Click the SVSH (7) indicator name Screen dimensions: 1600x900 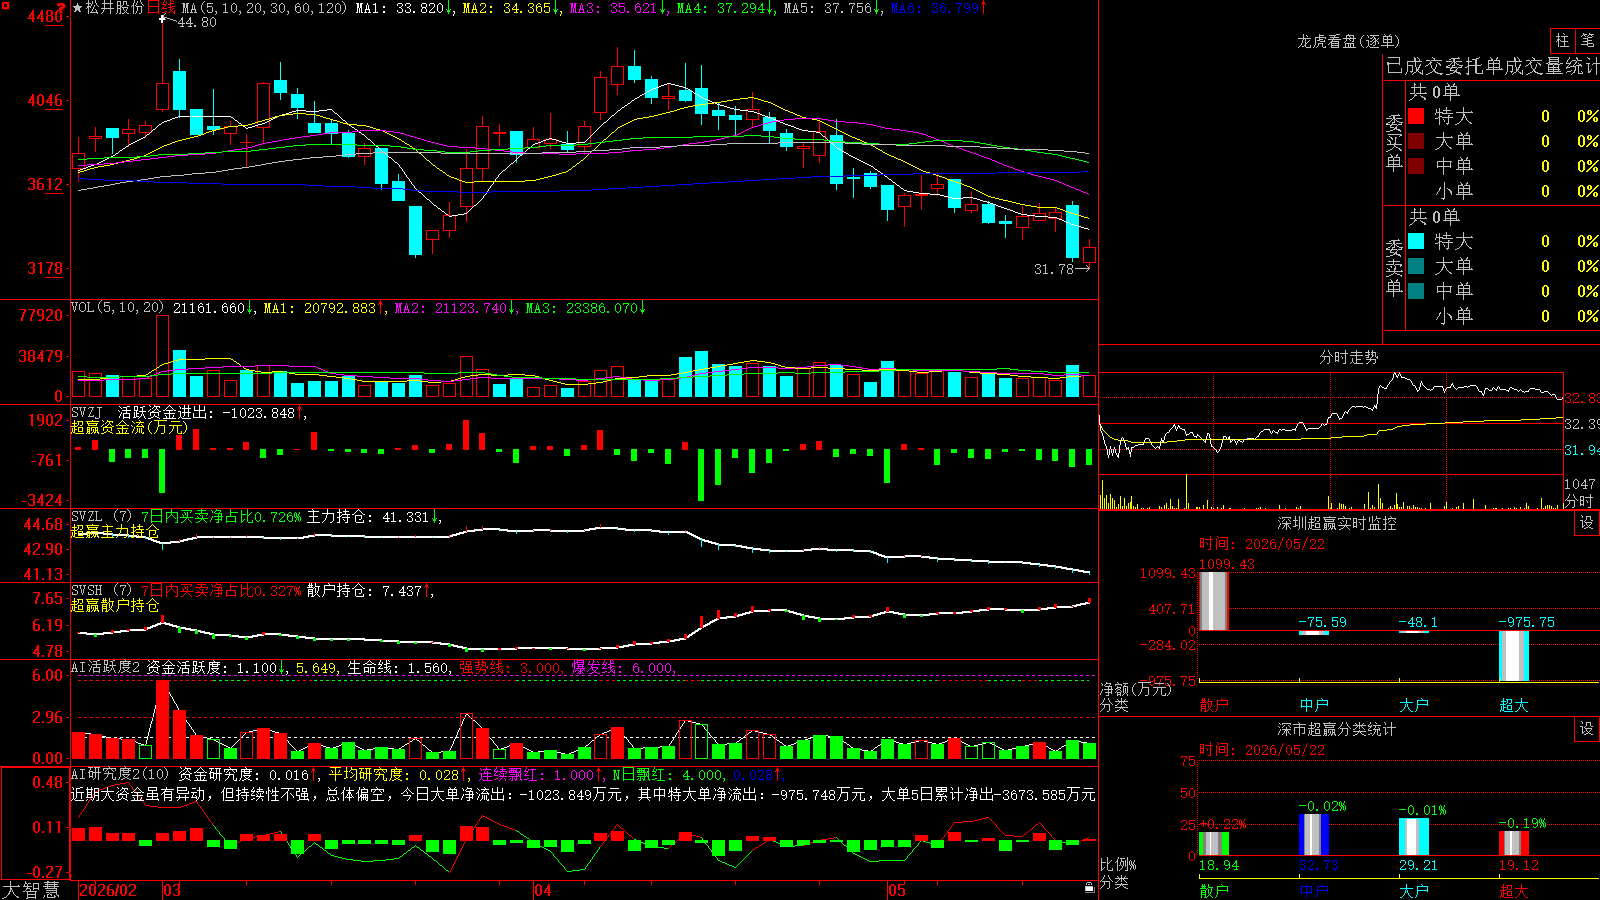pos(102,591)
